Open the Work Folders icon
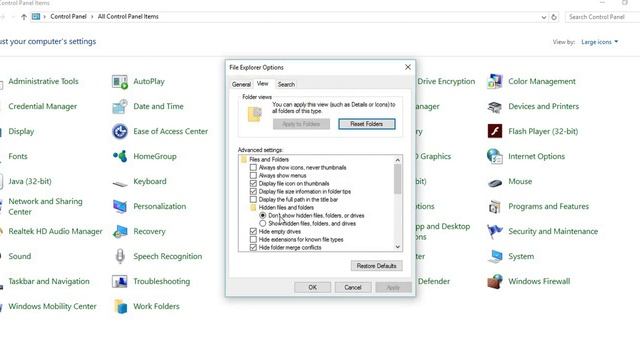Image resolution: width=640 pixels, height=360 pixels. click(120, 306)
